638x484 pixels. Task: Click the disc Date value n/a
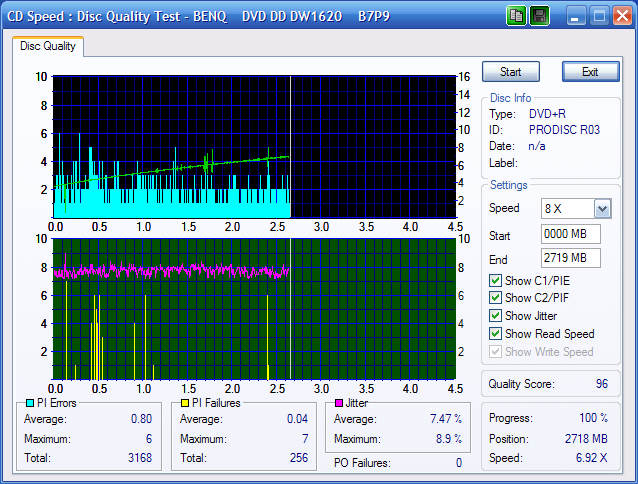[x=537, y=146]
